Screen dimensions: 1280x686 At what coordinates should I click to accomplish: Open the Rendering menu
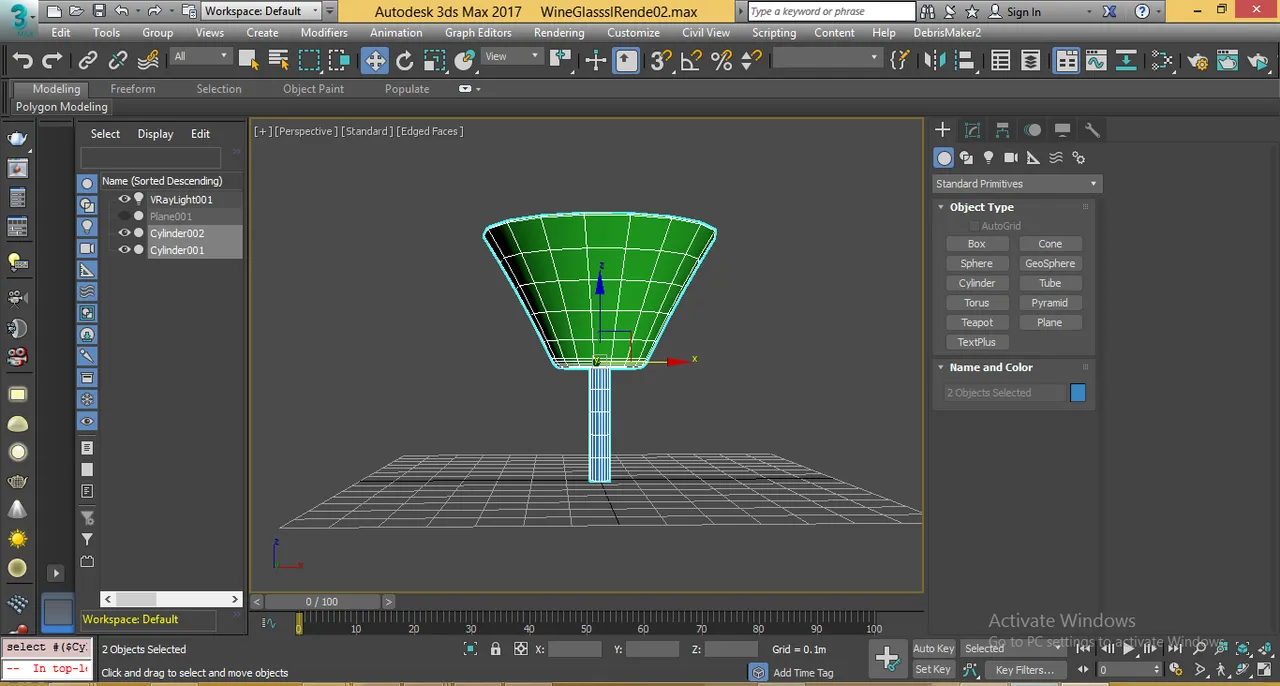point(559,32)
